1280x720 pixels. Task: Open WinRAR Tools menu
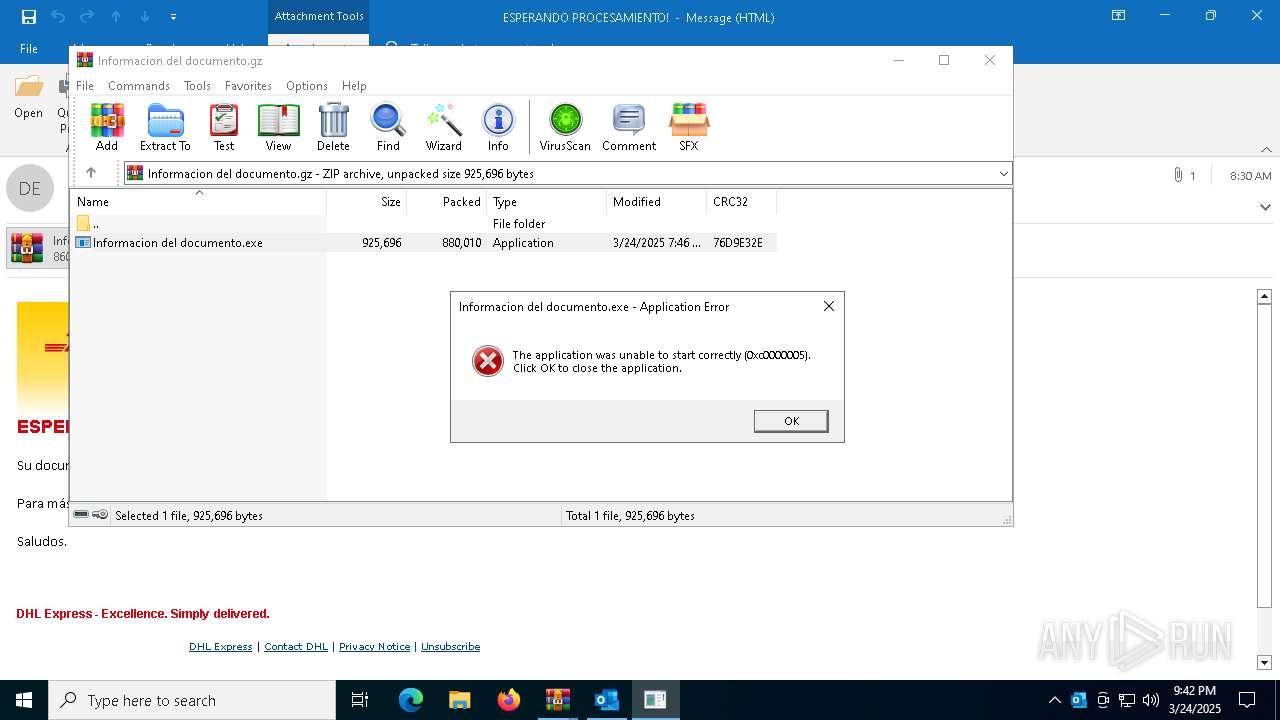[x=197, y=86]
